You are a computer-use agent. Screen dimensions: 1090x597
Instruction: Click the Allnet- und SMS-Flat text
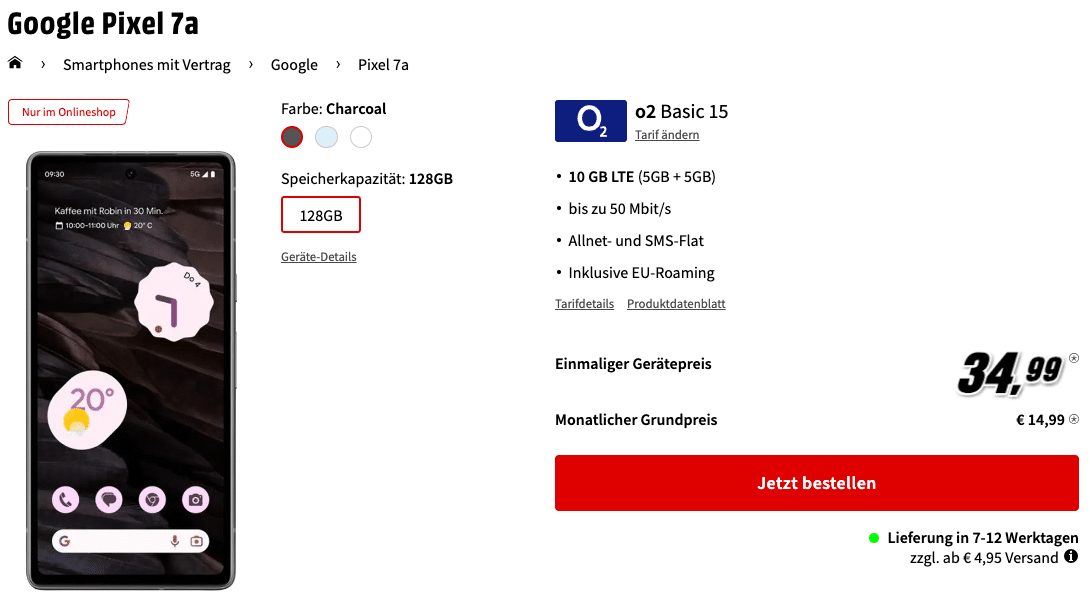(636, 240)
